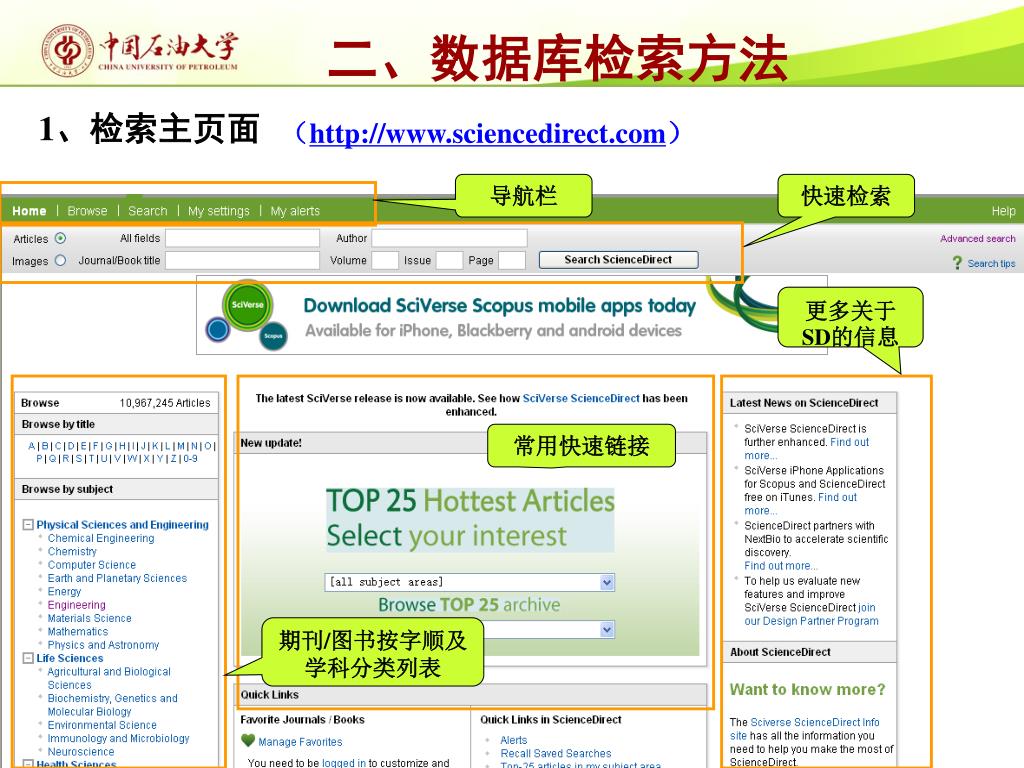
Task: Click the China University of Petroleum logo
Action: tap(139, 51)
